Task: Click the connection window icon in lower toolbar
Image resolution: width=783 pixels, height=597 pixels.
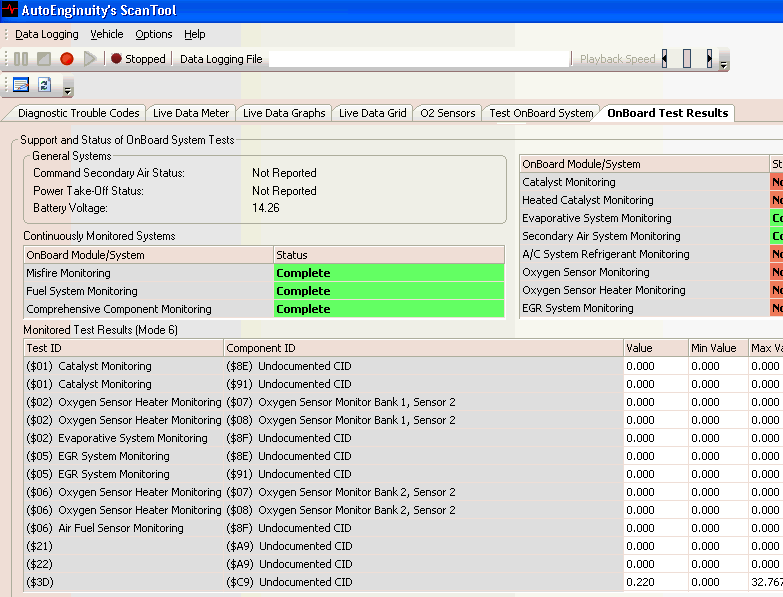Action: [21, 85]
